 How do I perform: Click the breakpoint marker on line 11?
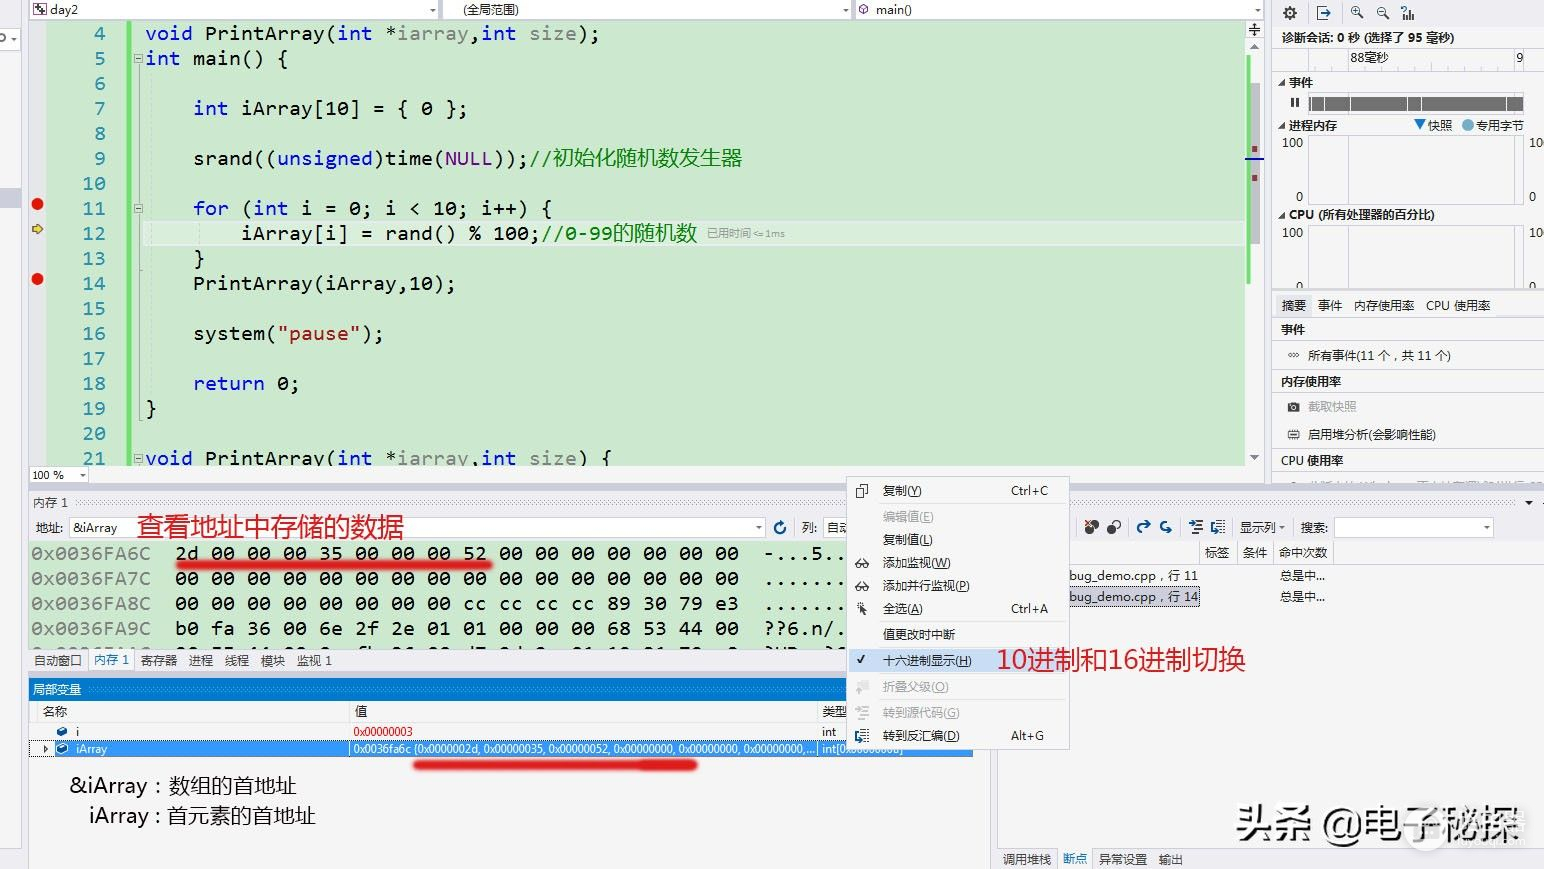click(x=37, y=205)
